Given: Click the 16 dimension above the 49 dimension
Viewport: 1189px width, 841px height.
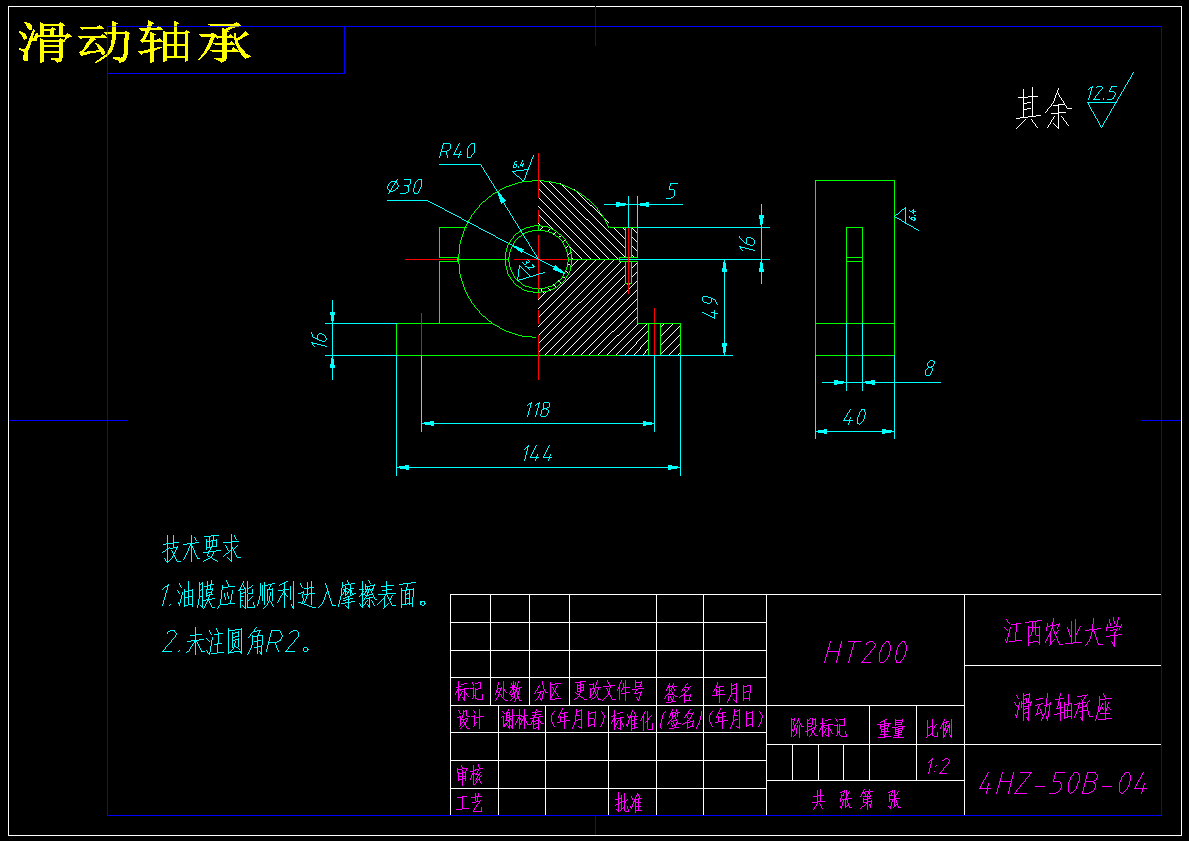Looking at the screenshot, I should [x=748, y=243].
